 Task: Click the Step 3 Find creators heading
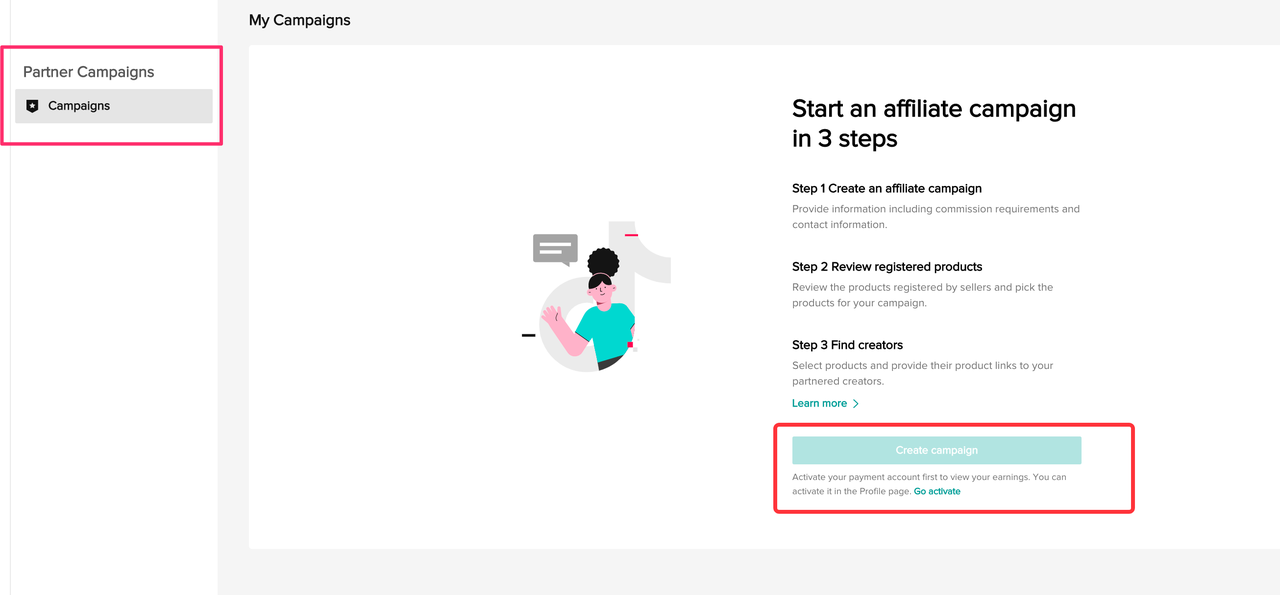point(847,345)
